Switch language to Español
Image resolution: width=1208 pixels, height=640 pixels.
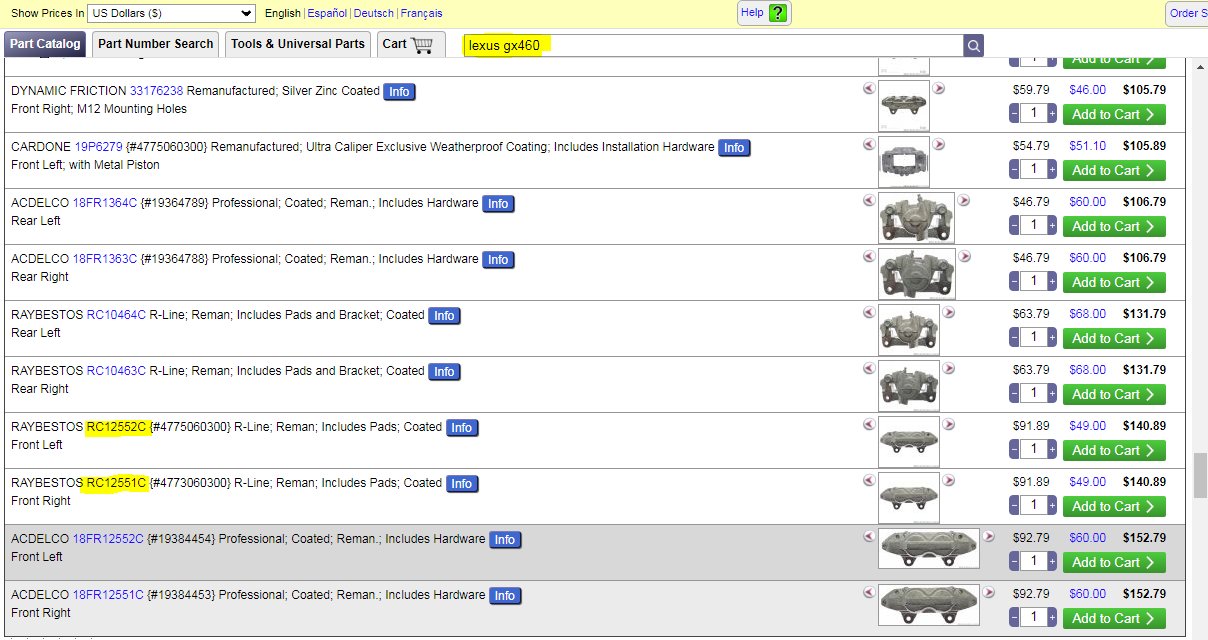[x=327, y=13]
